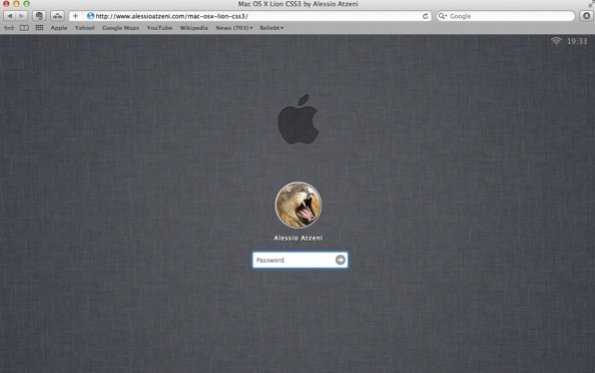Click the Wi-Fi status icon
595x373 pixels.
point(556,41)
